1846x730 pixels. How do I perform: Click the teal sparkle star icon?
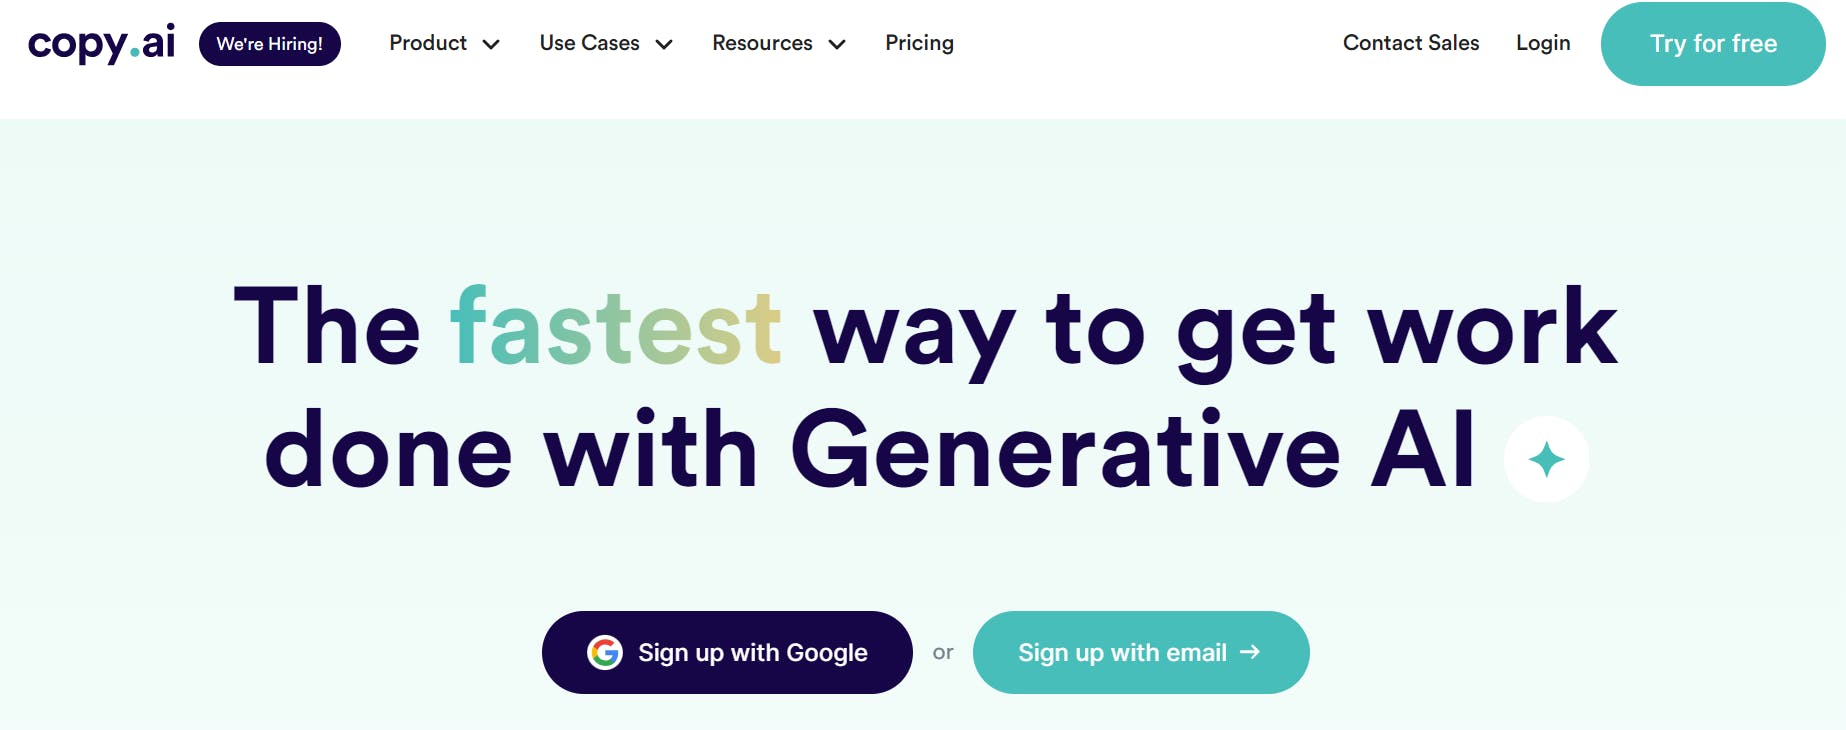(x=1546, y=459)
